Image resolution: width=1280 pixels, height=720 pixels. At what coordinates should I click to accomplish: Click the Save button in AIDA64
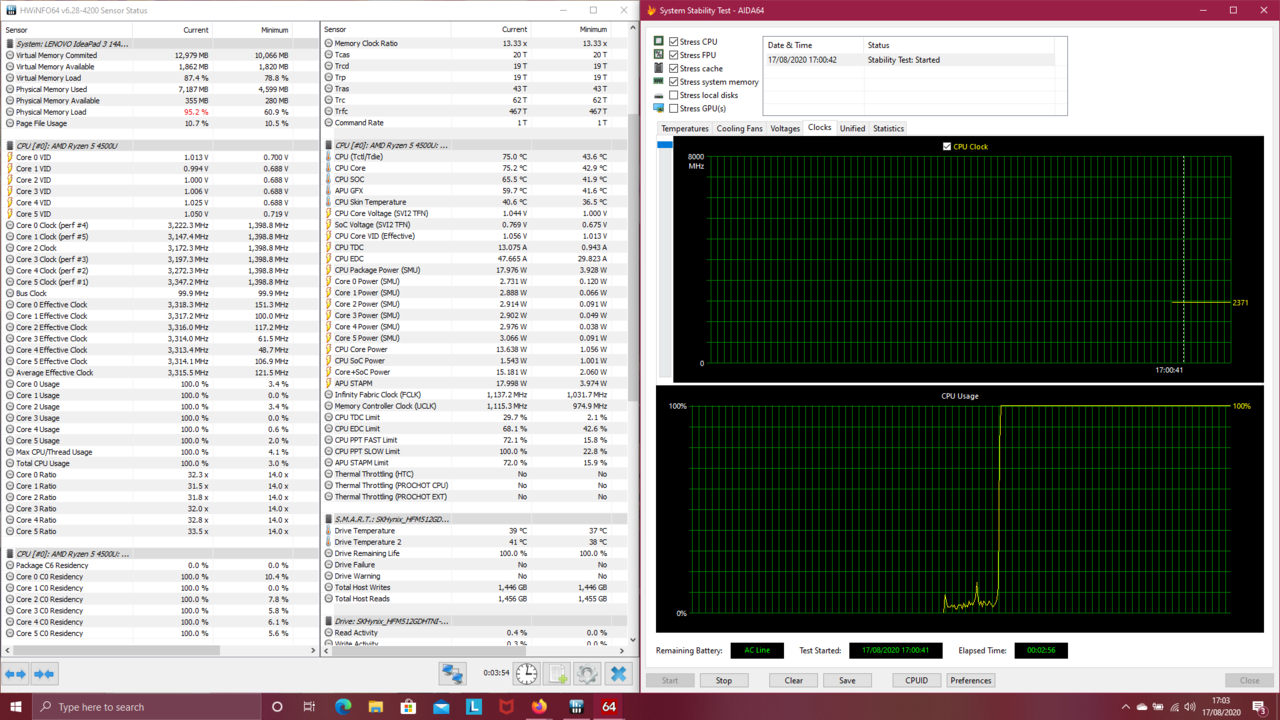point(847,680)
